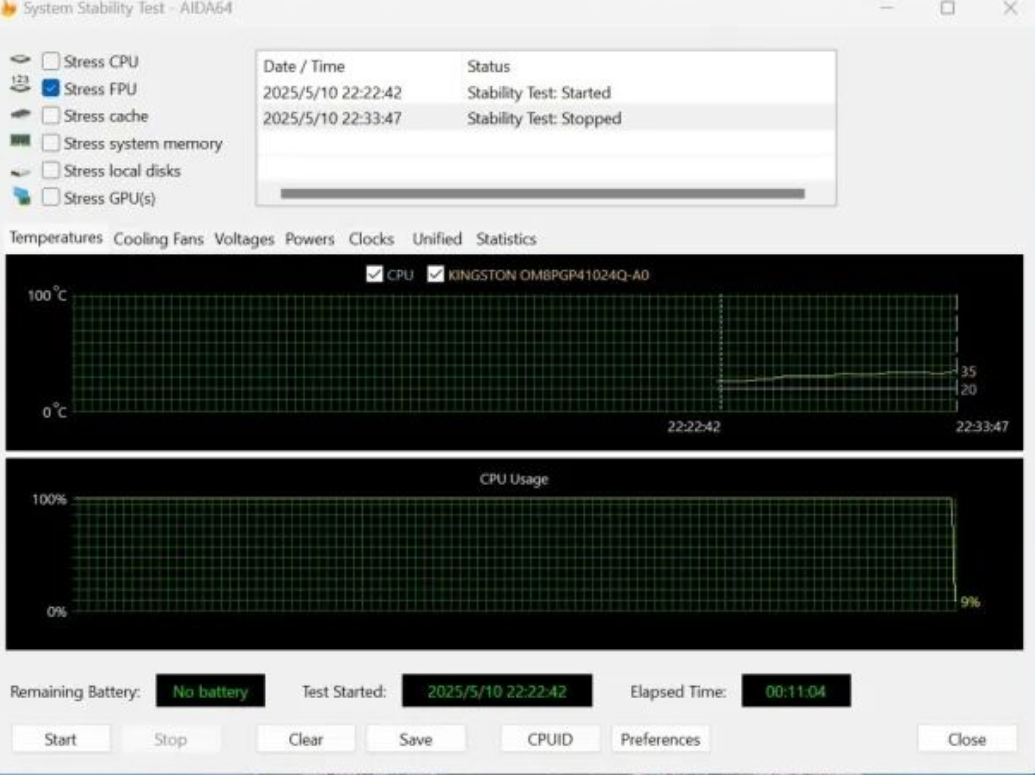Click the green memory module icon
The width and height of the screenshot is (1035, 775).
(20, 143)
